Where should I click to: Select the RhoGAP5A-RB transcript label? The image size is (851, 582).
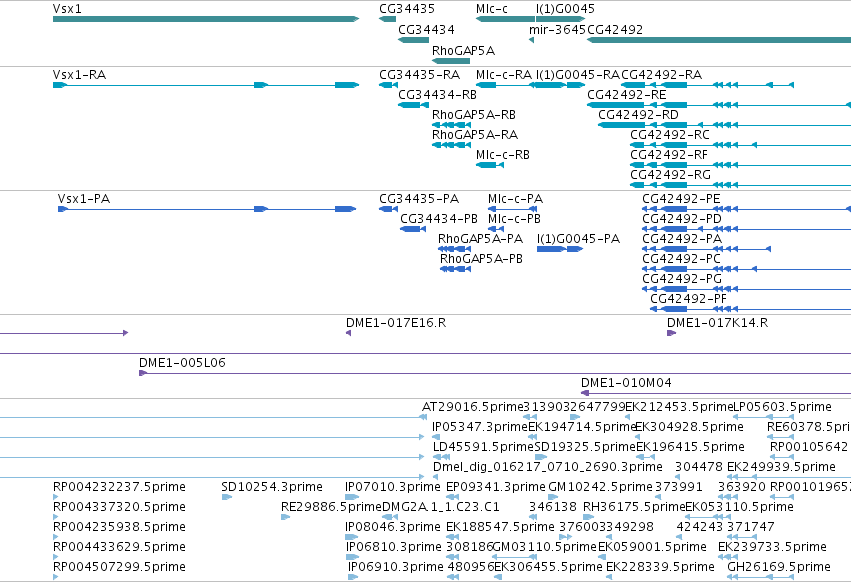point(474,115)
